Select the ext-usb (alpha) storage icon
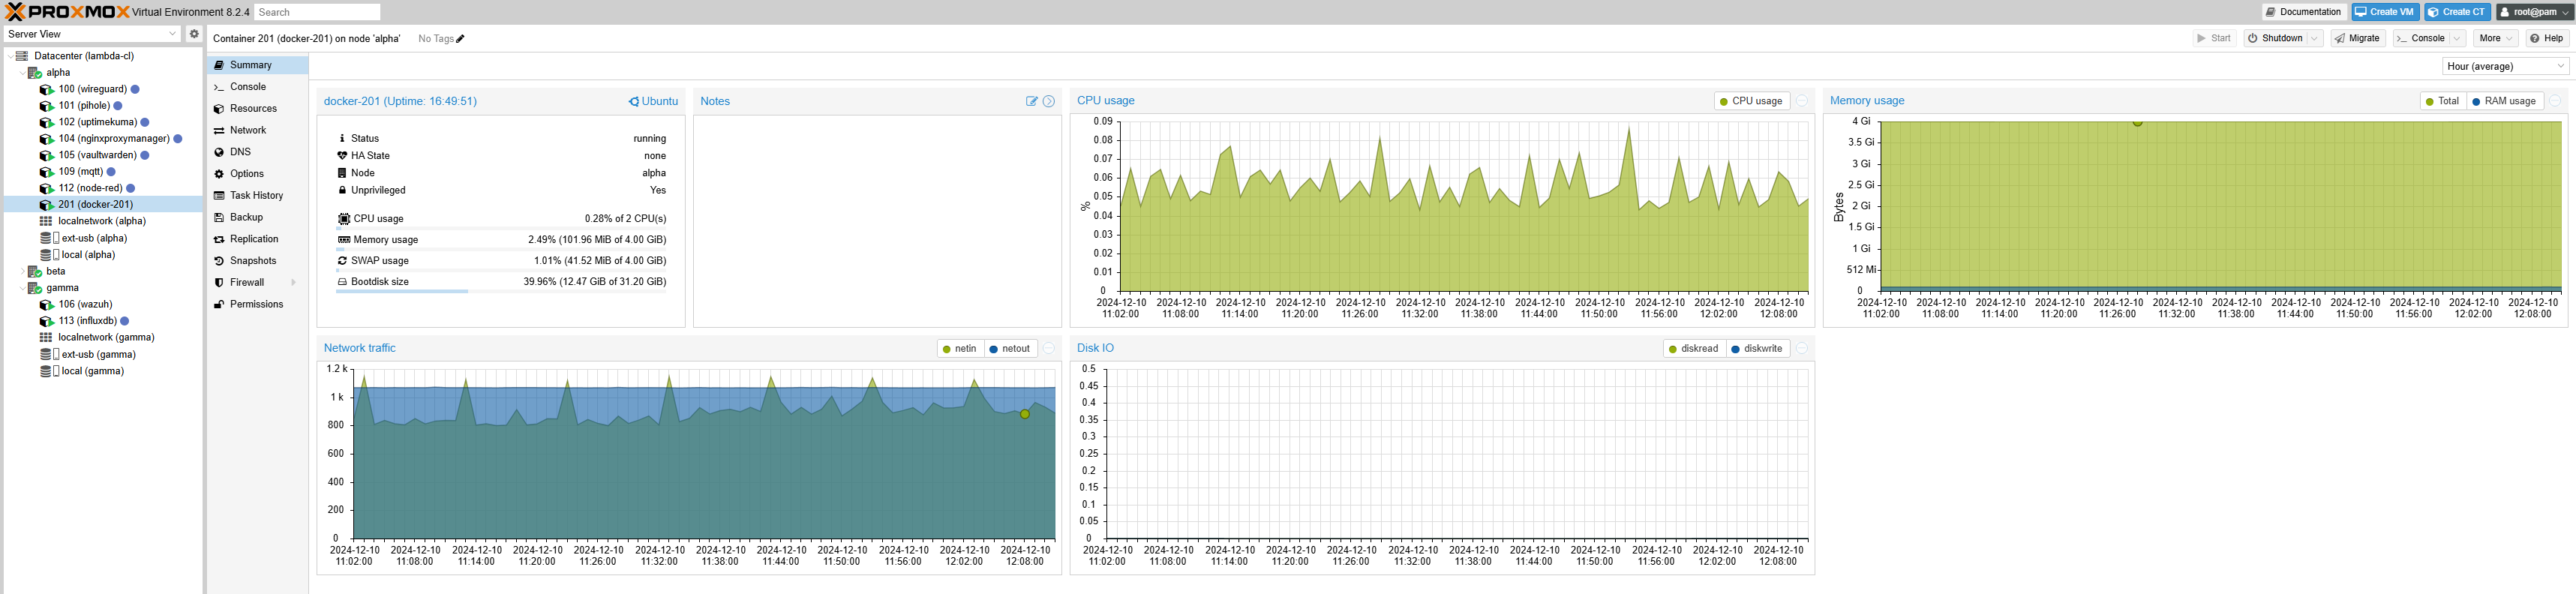The width and height of the screenshot is (2576, 594). 49,238
